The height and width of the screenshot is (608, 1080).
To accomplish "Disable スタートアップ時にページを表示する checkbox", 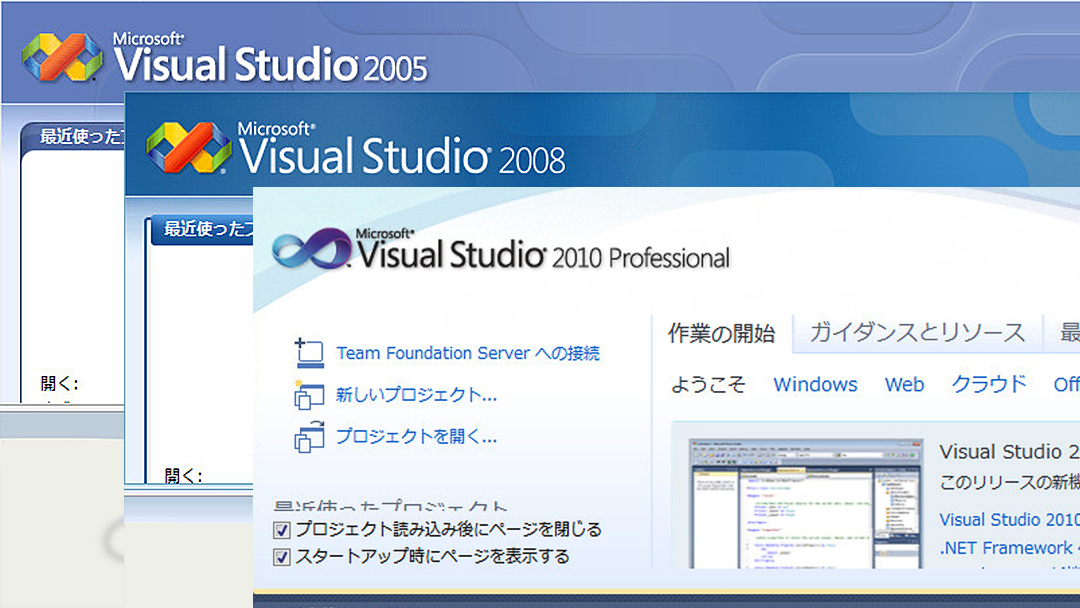I will point(282,555).
